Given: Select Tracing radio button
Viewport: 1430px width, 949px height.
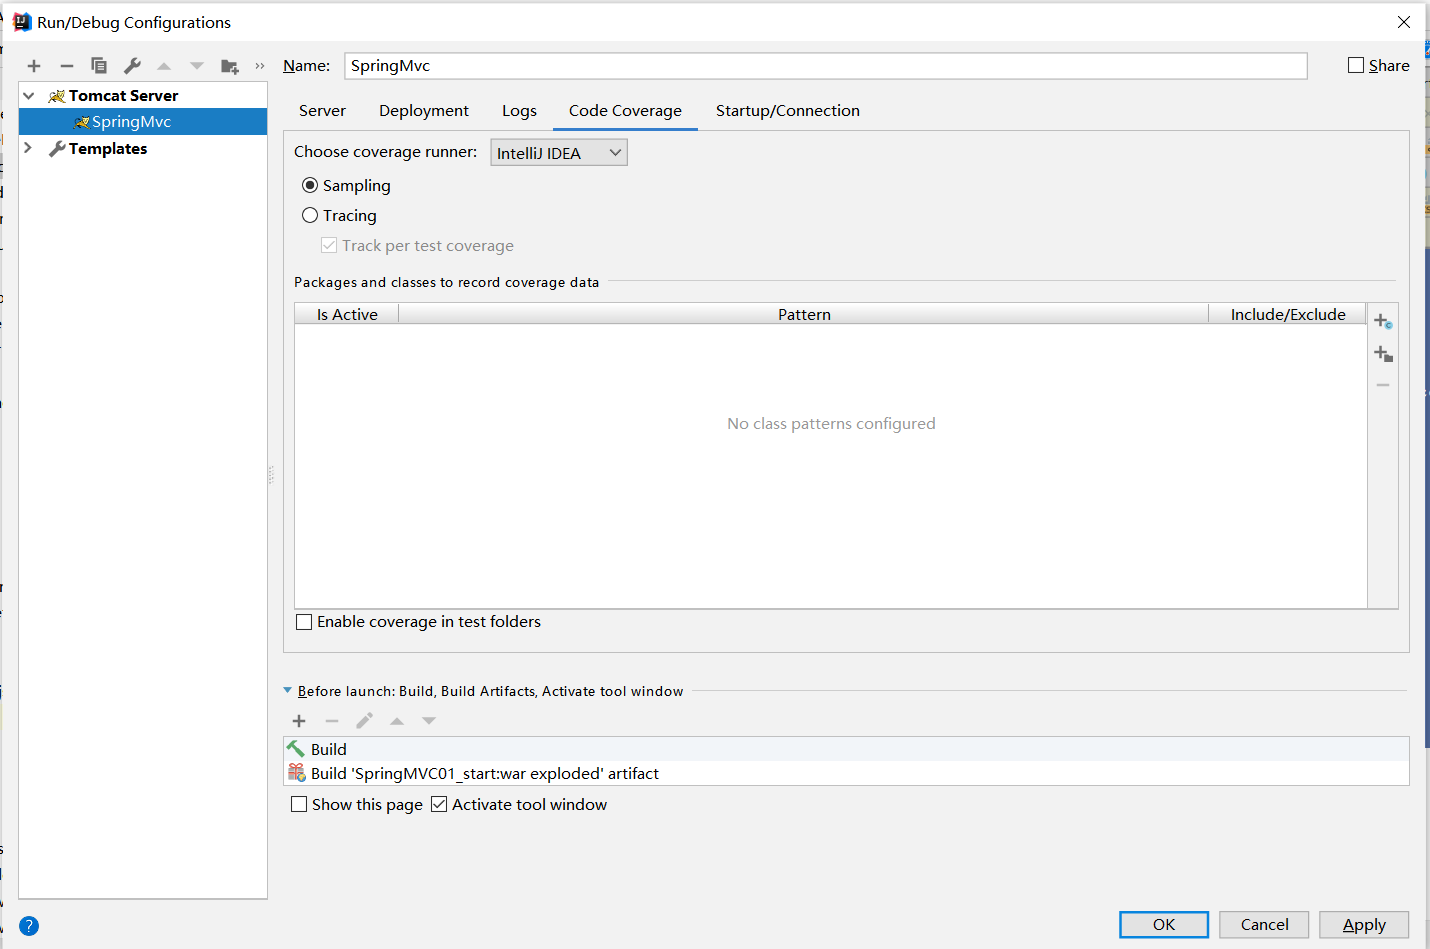Looking at the screenshot, I should [x=310, y=216].
